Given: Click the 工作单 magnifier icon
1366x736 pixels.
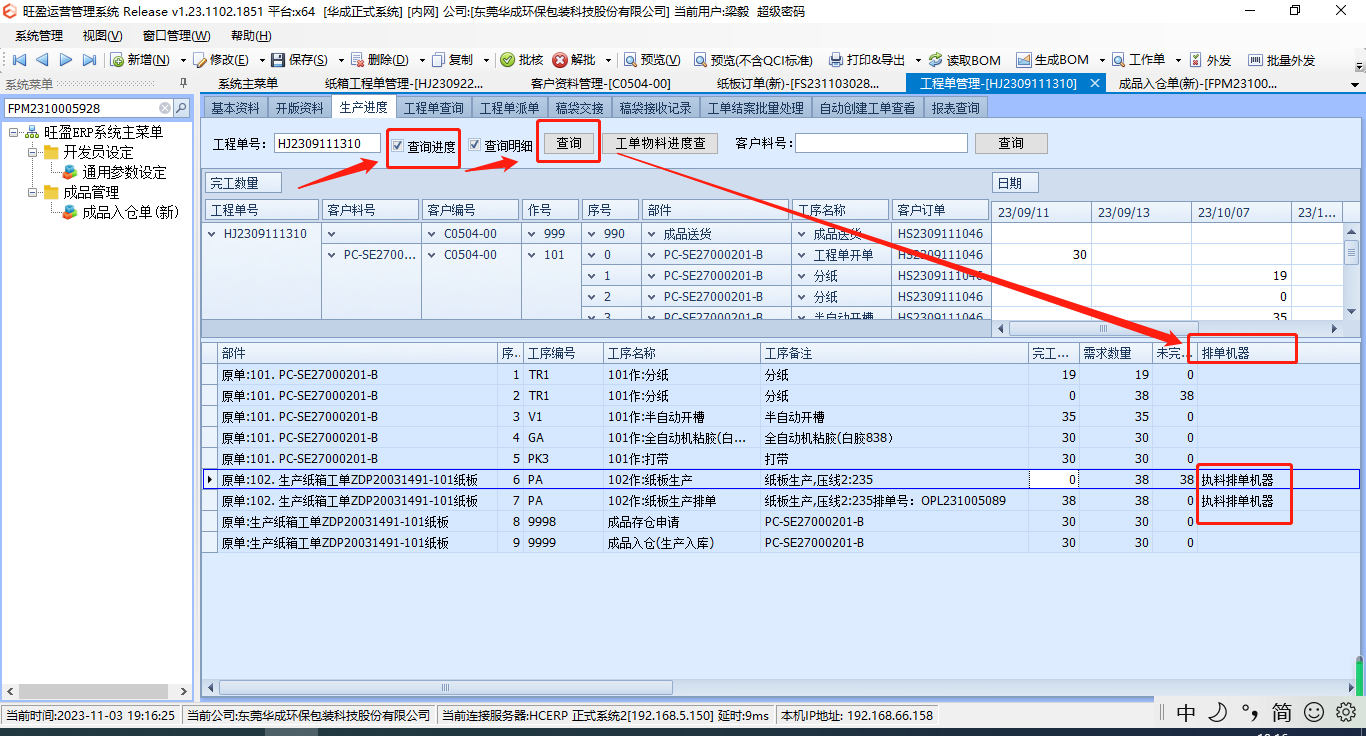Looking at the screenshot, I should (x=1119, y=60).
